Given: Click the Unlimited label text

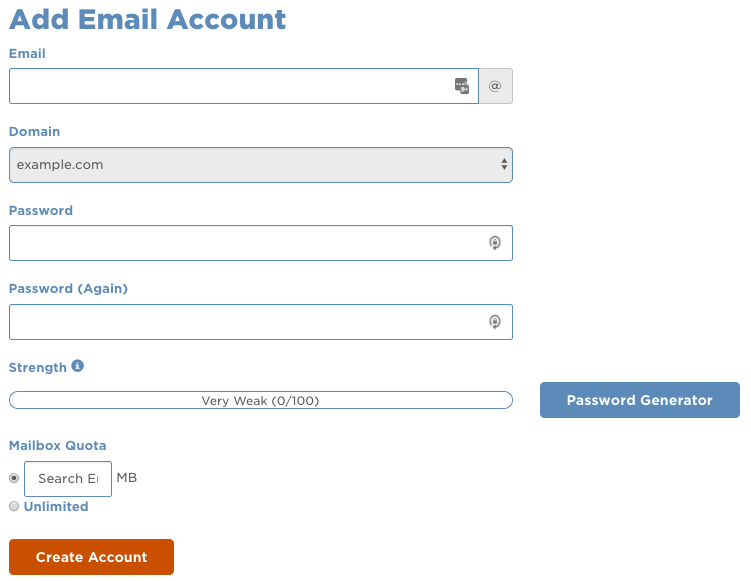Looking at the screenshot, I should [x=56, y=506].
